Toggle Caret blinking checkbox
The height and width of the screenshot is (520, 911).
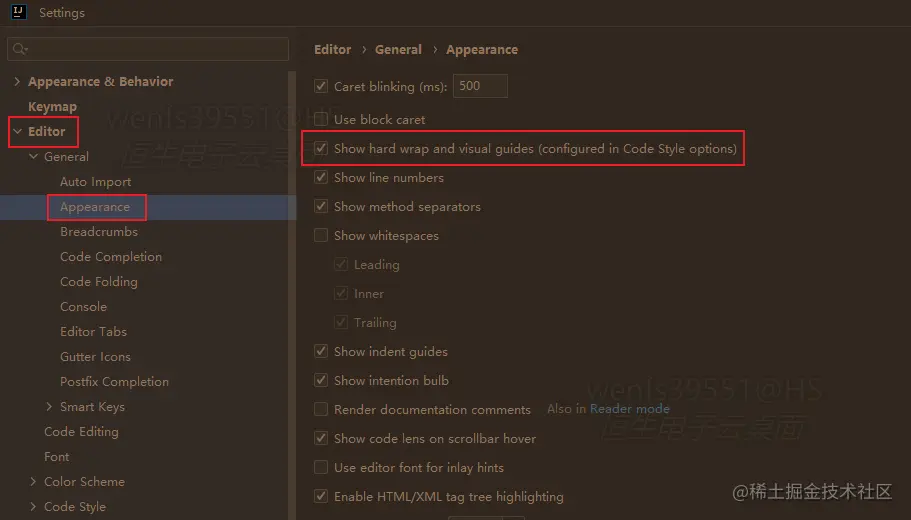pos(321,86)
